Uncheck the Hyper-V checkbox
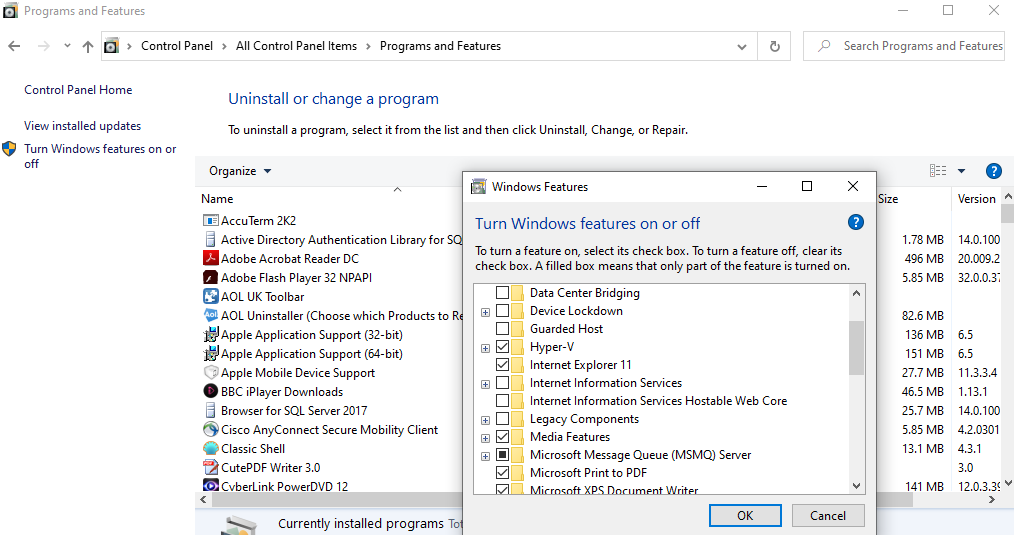The width and height of the screenshot is (1014, 535). [x=502, y=347]
